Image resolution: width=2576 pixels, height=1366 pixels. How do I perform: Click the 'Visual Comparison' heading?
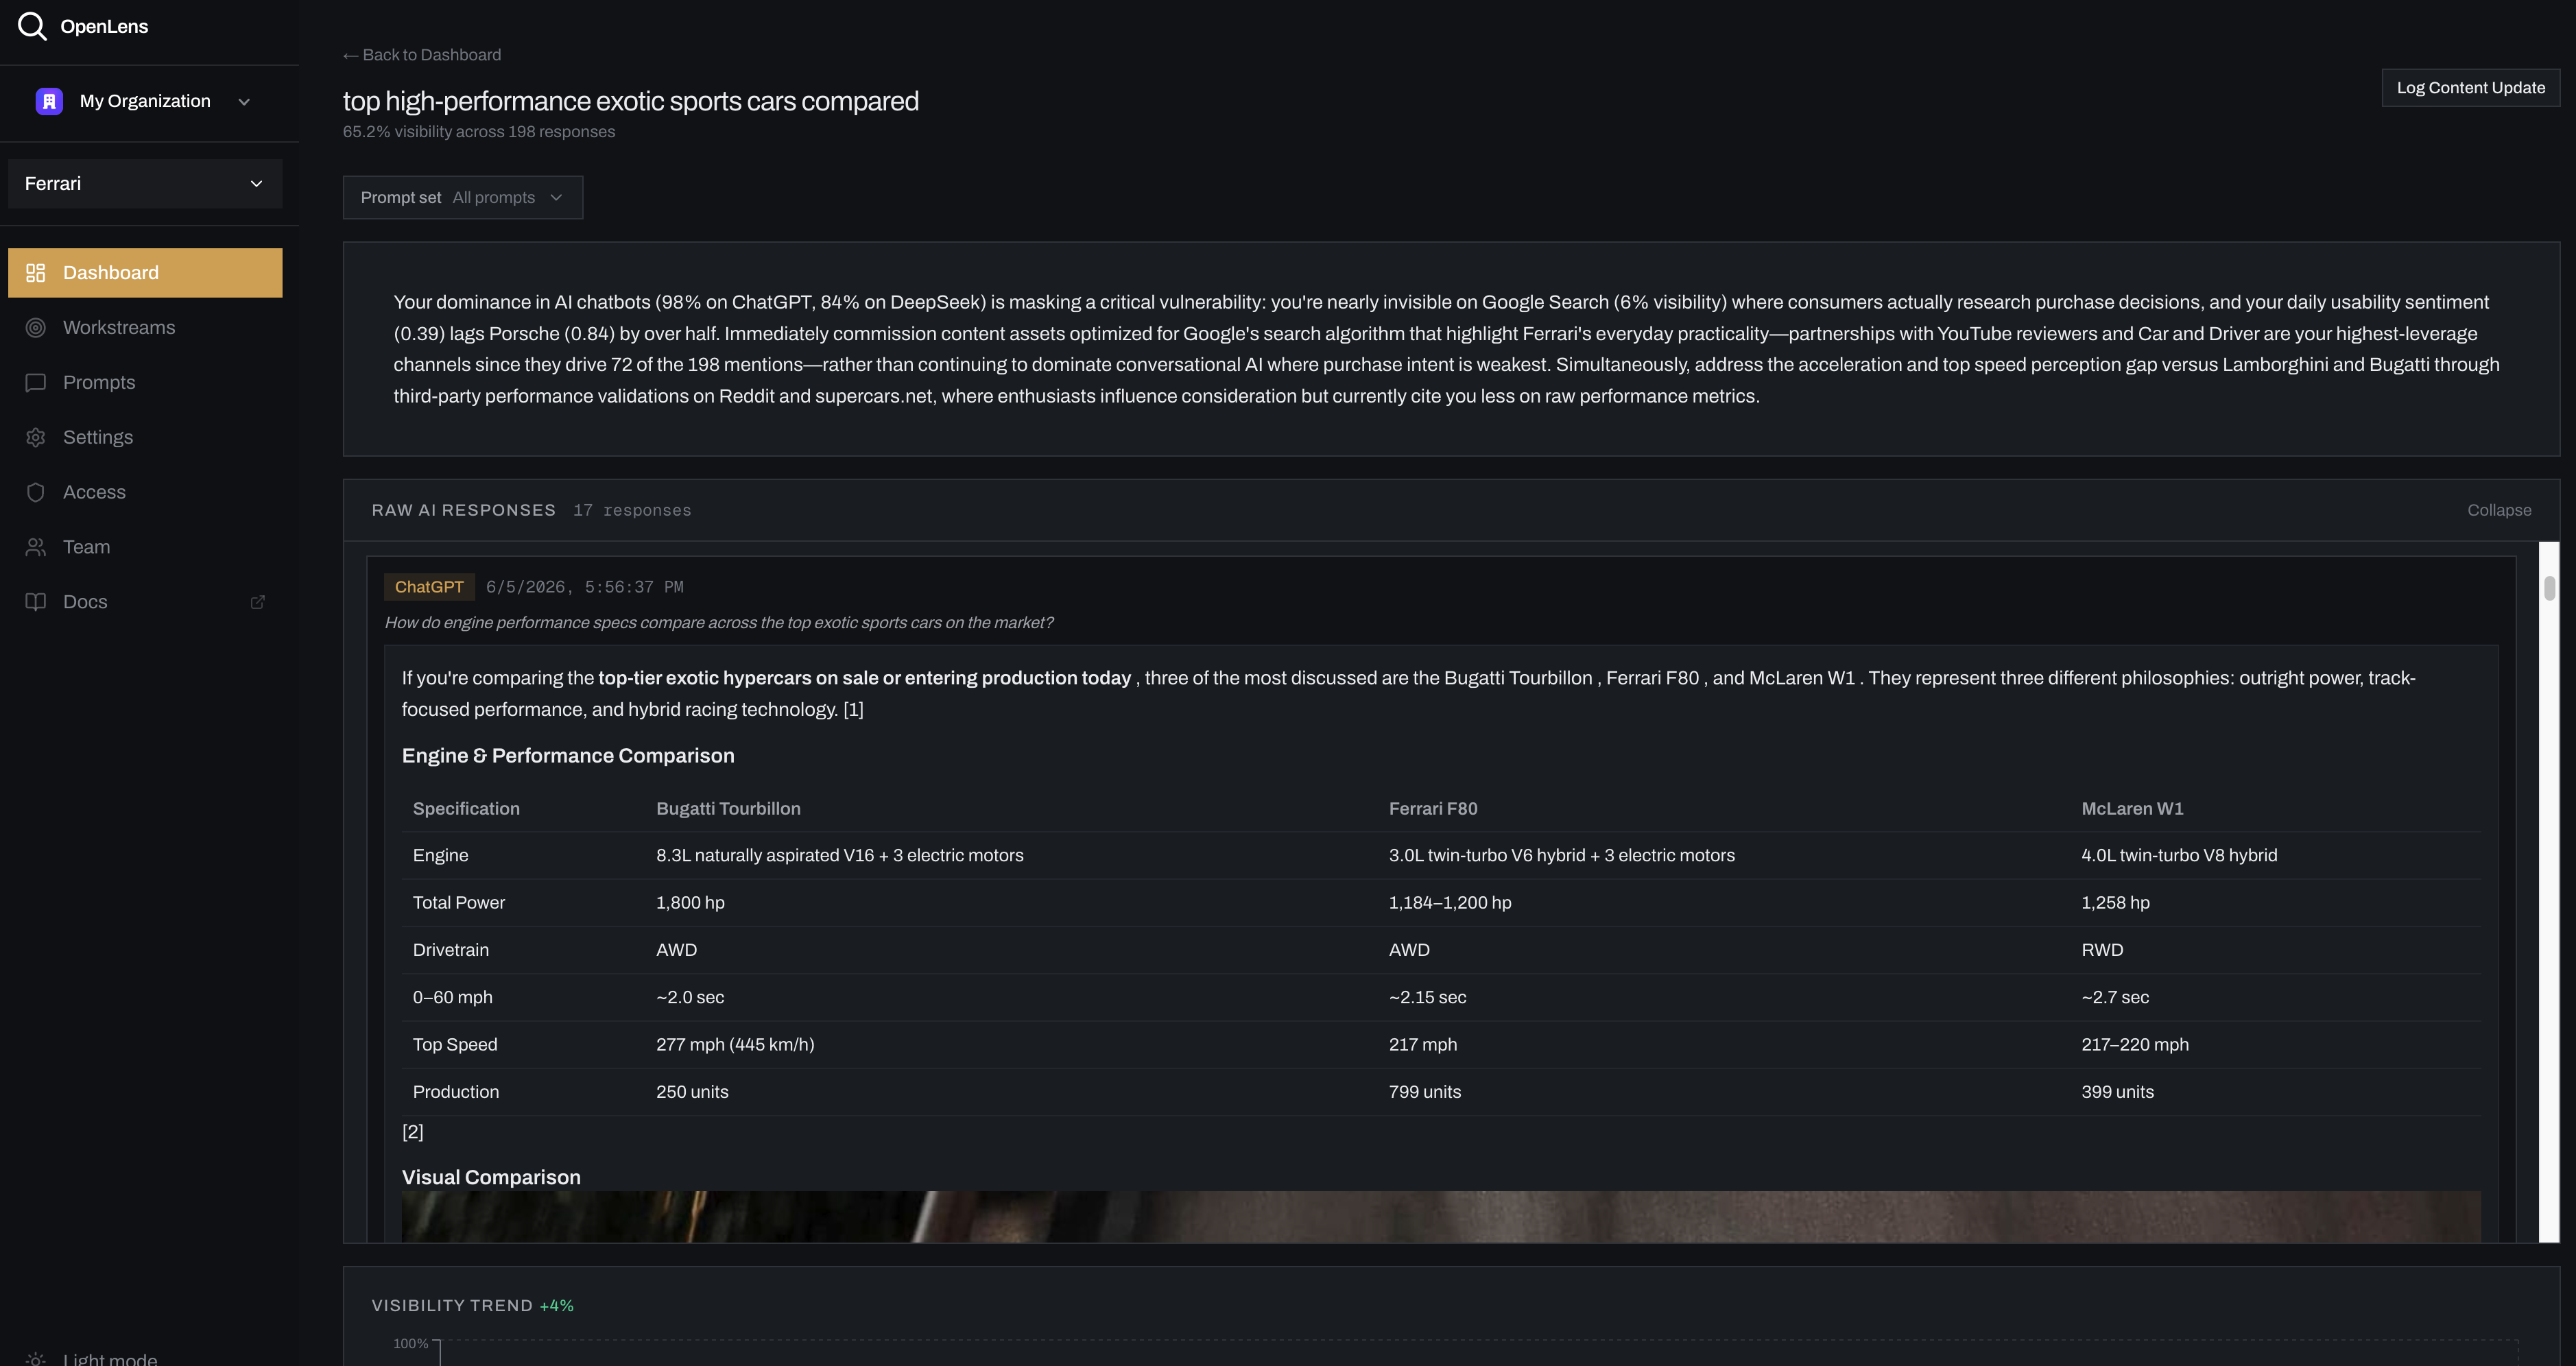click(491, 1178)
